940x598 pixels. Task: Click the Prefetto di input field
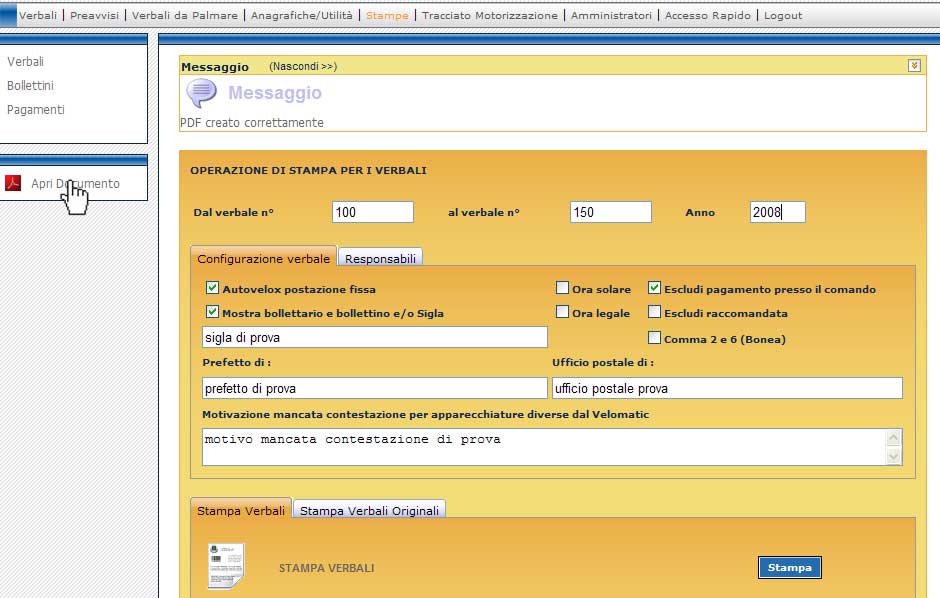click(x=375, y=388)
